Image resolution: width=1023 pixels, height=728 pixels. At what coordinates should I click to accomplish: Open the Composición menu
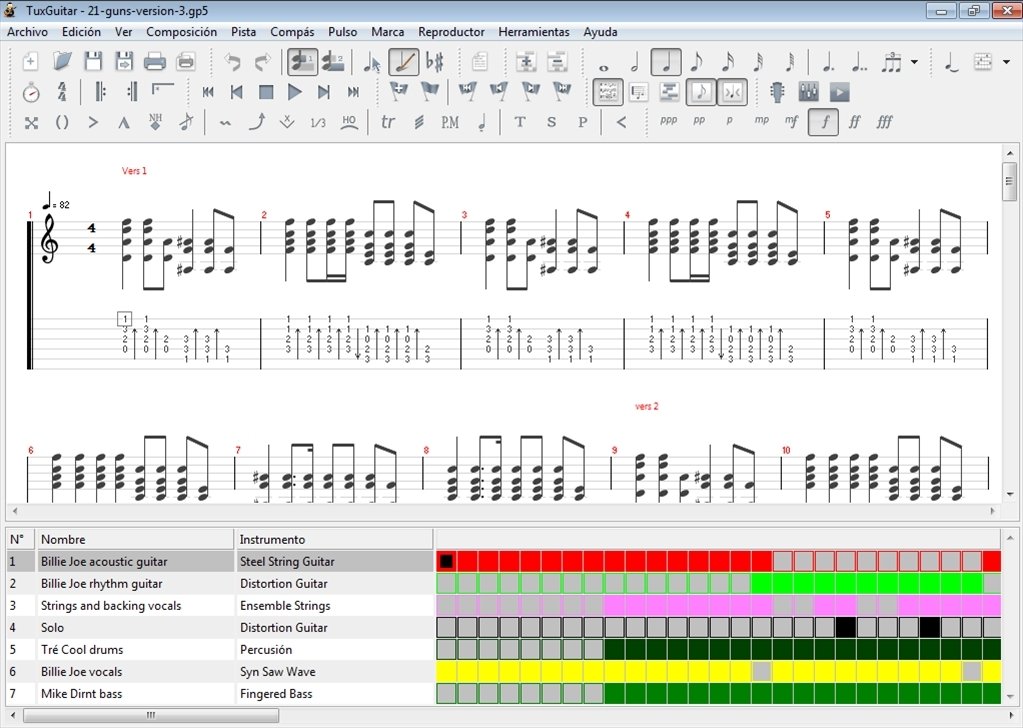(x=181, y=32)
